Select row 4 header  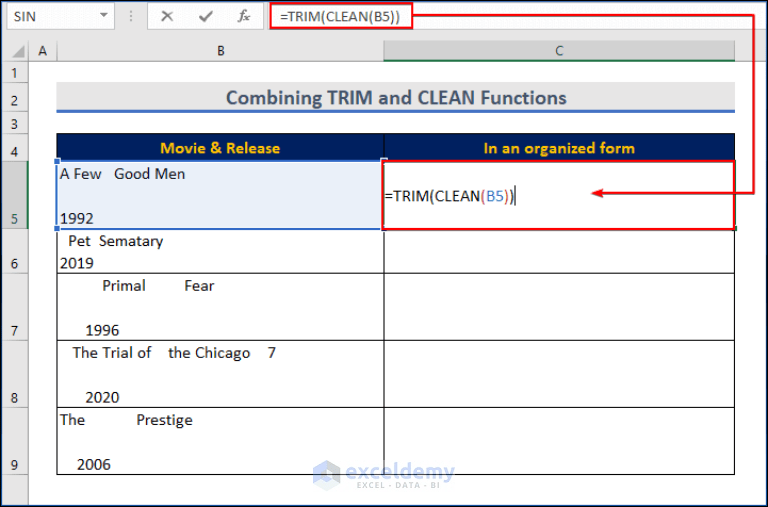(x=14, y=147)
